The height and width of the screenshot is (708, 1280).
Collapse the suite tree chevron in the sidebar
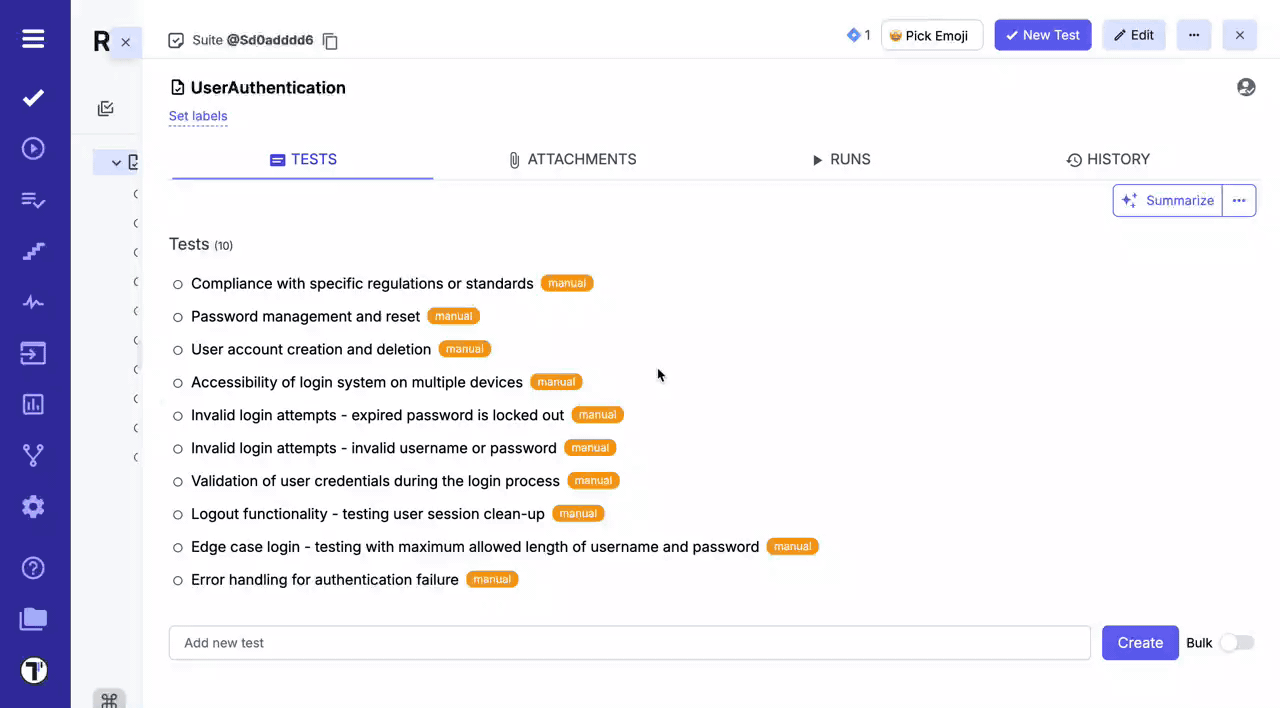[x=116, y=162]
